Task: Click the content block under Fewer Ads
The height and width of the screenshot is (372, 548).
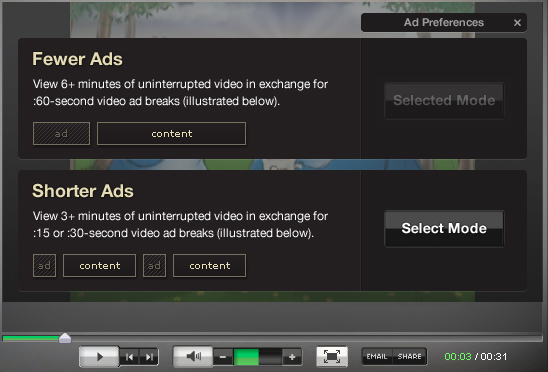Action: [172, 134]
